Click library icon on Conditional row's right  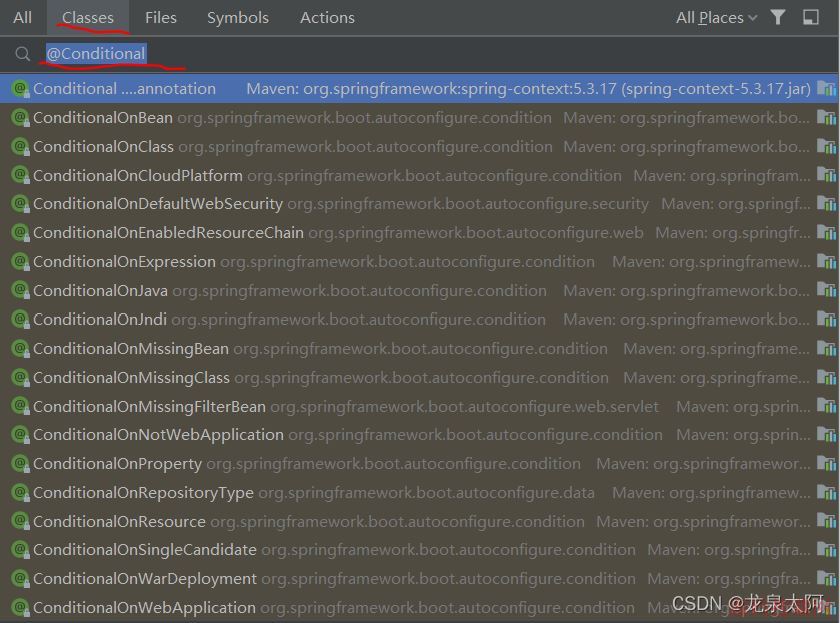[x=826, y=89]
